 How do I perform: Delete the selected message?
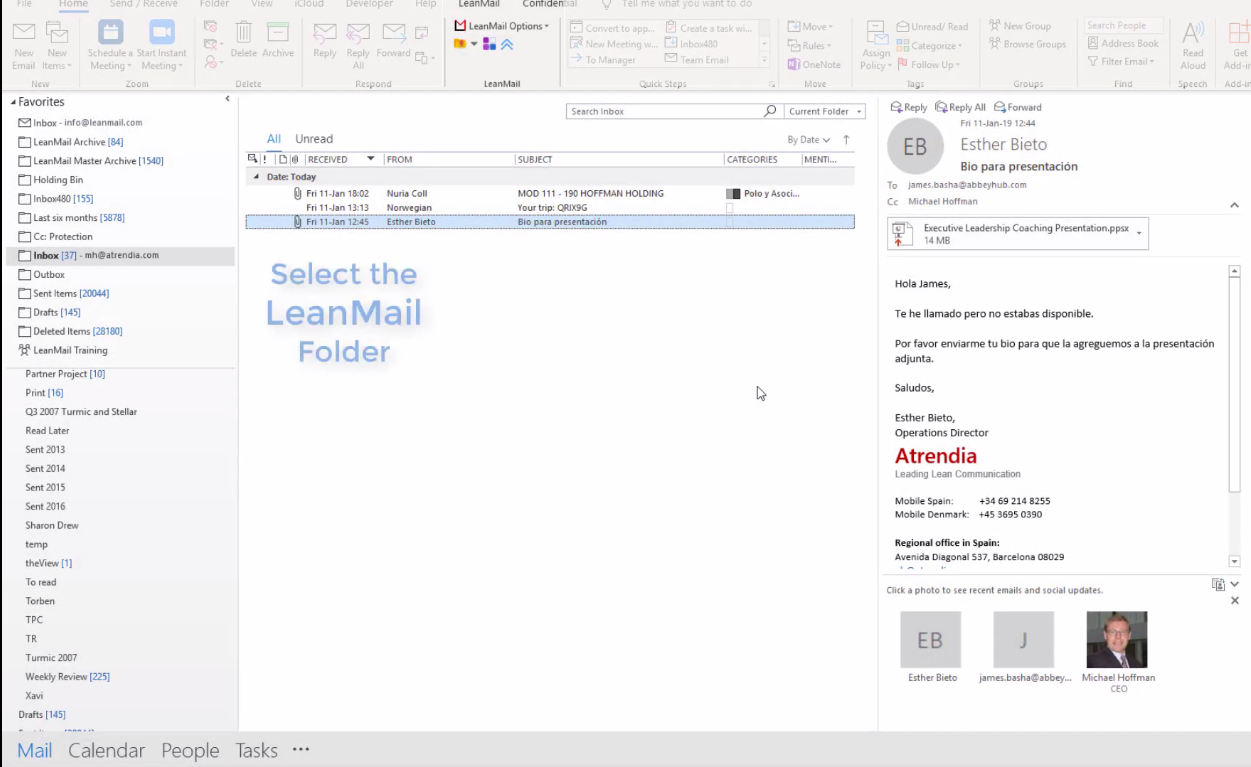(246, 38)
